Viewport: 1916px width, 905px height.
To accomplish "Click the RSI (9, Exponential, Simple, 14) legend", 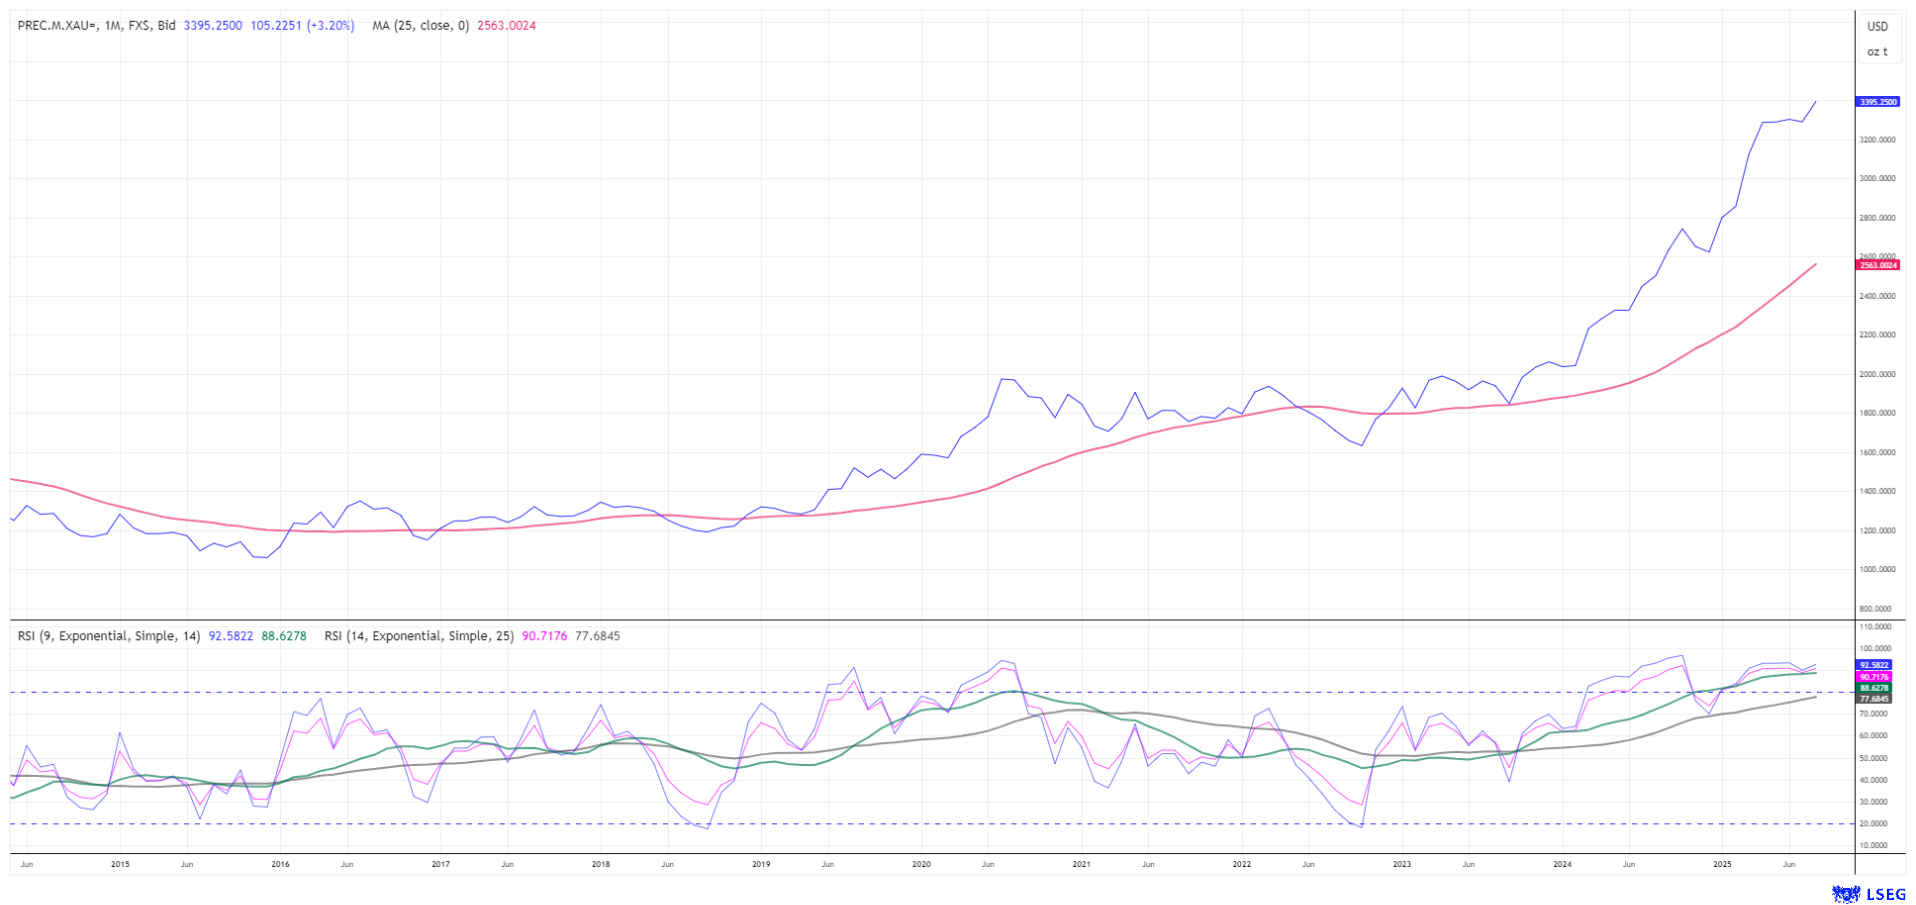I will [x=109, y=636].
